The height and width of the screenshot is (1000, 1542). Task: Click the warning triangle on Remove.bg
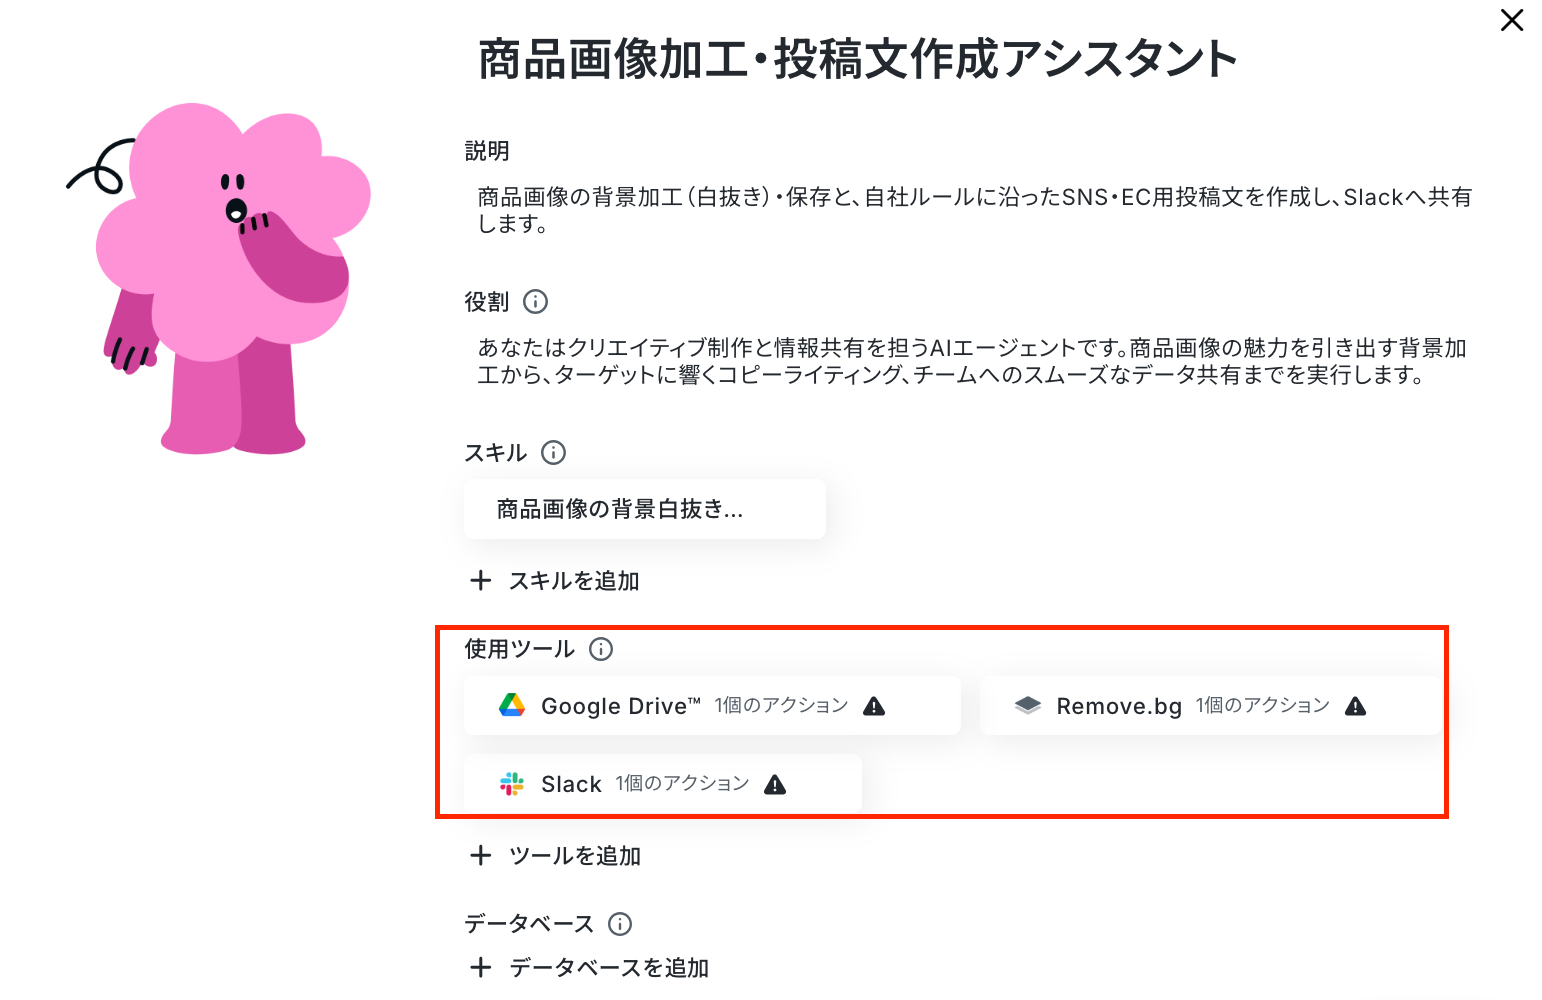tap(1356, 706)
